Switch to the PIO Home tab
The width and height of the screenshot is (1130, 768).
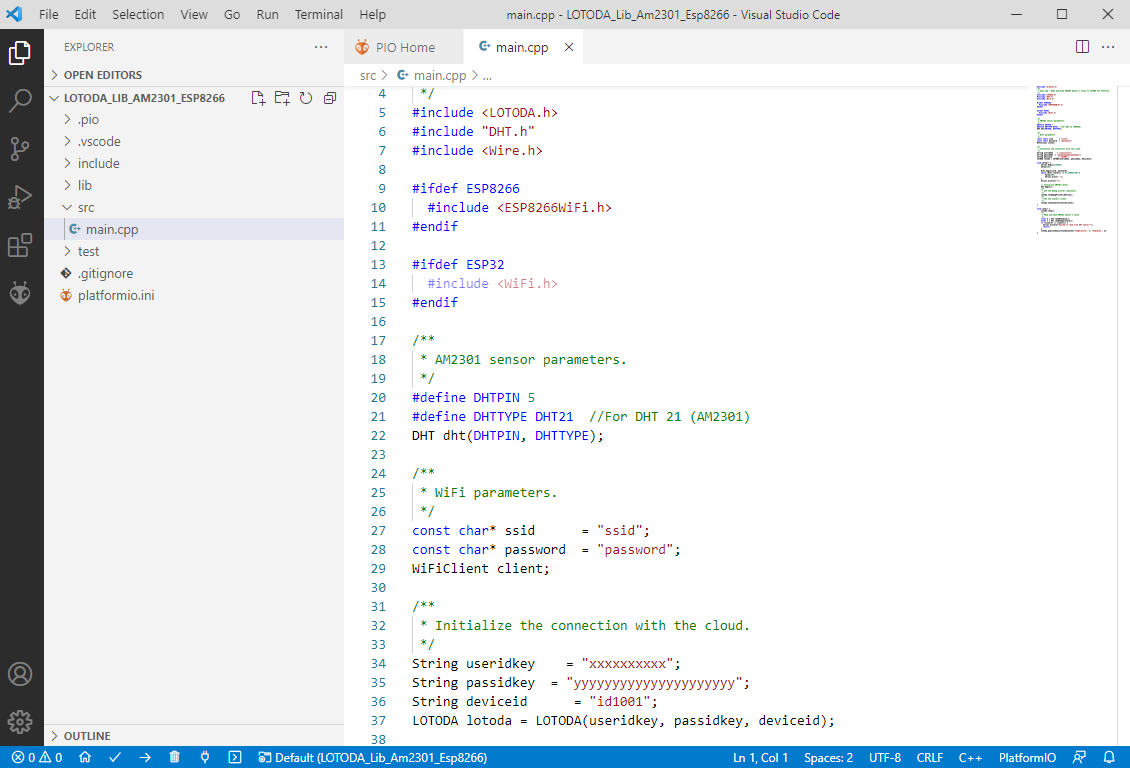[404, 47]
